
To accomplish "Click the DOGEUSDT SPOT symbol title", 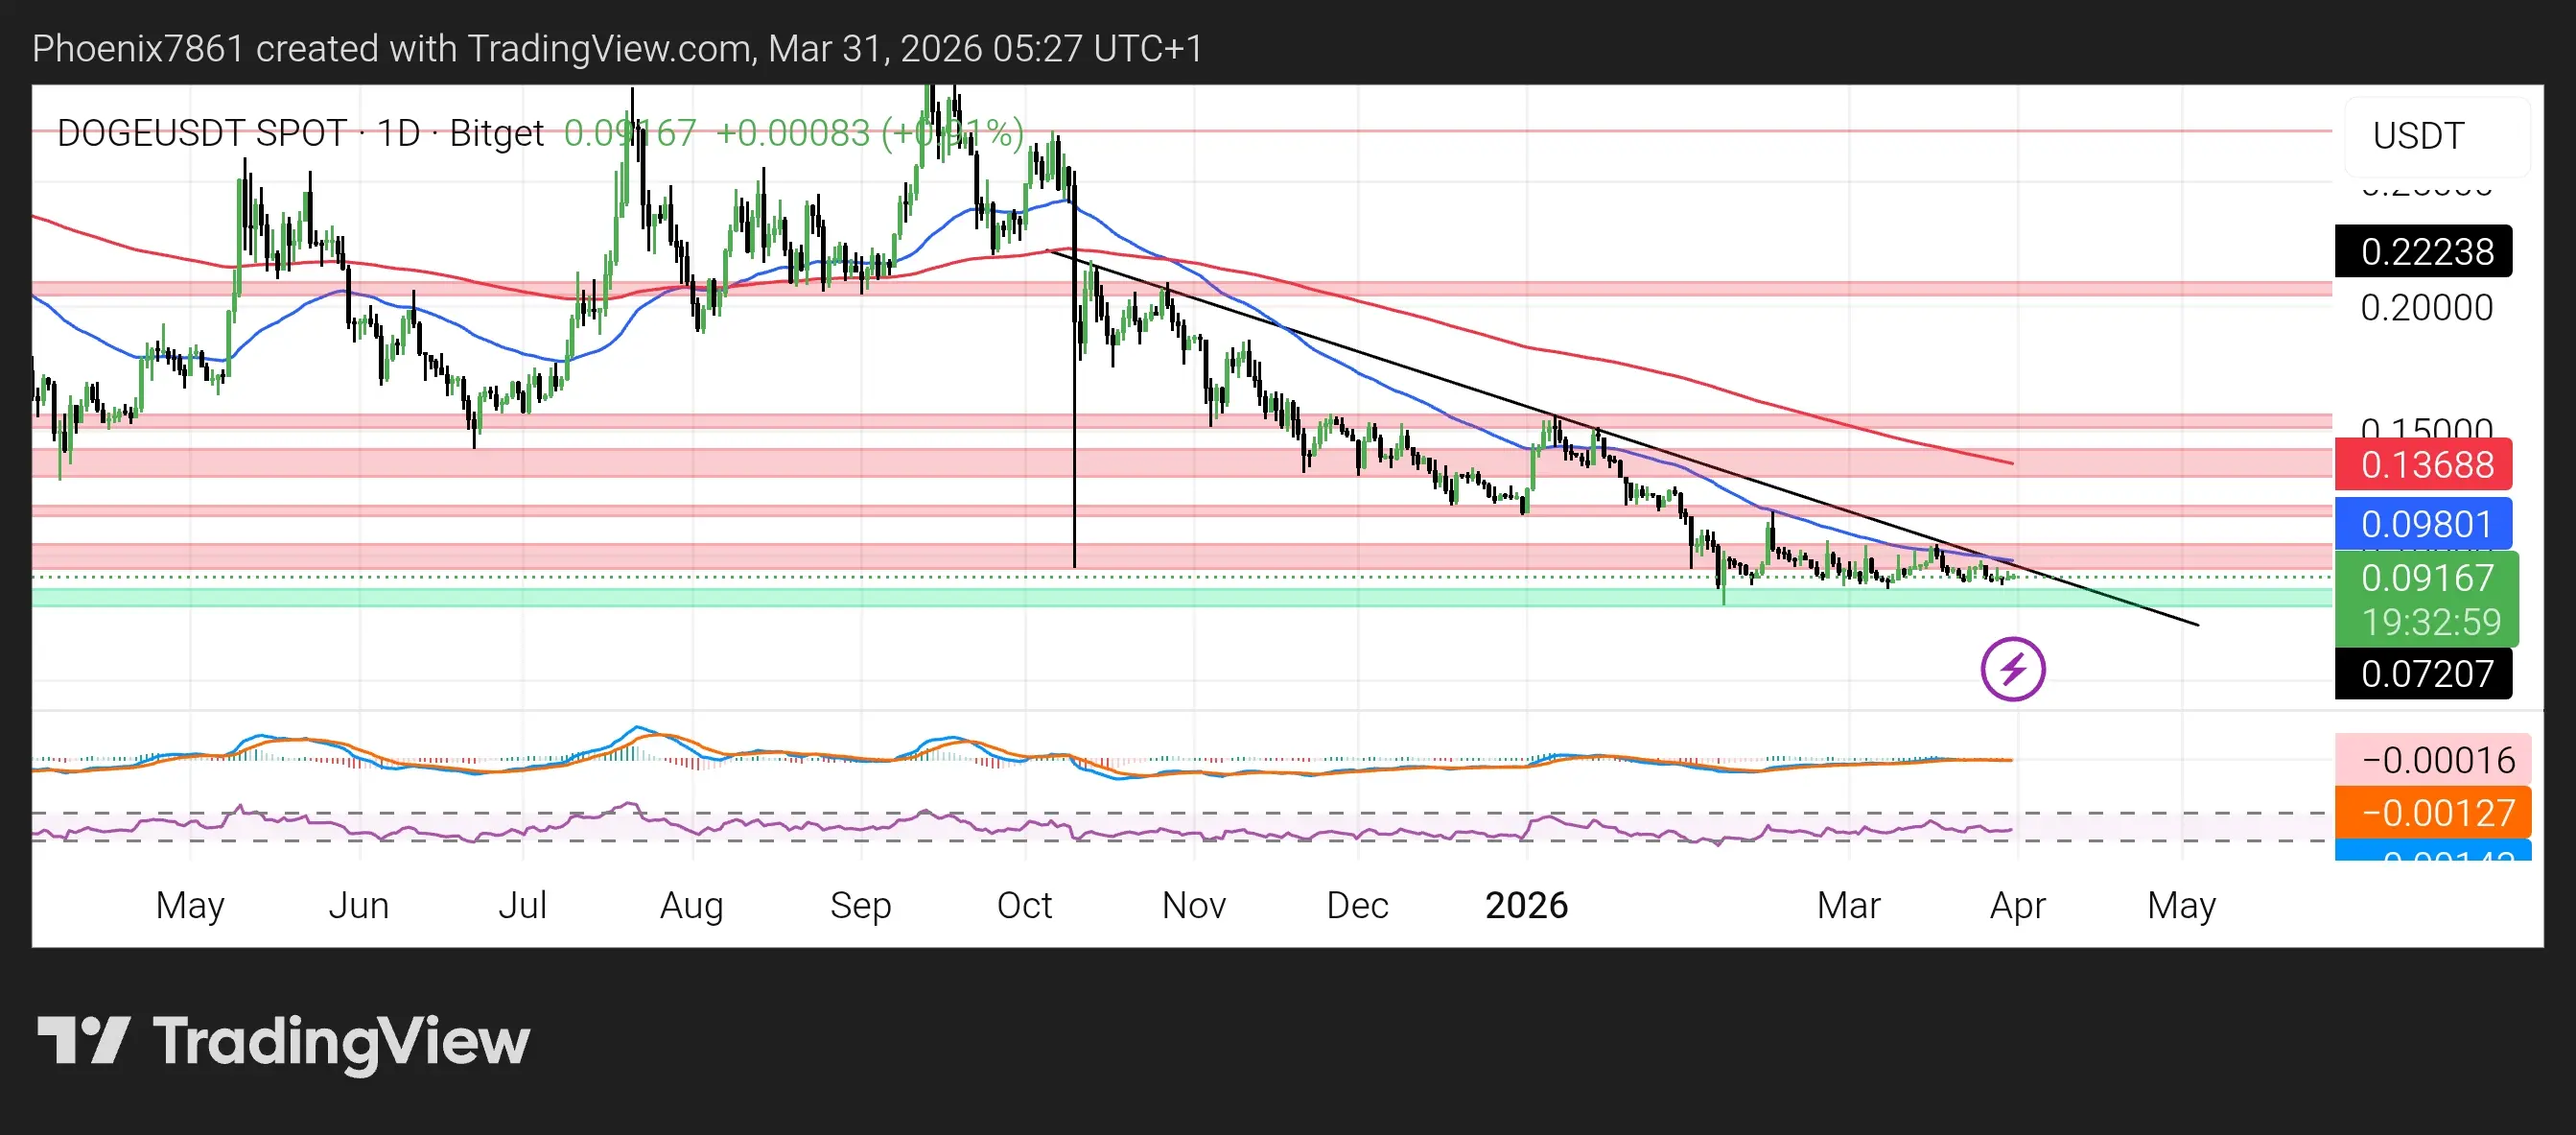I will pyautogui.click(x=202, y=133).
